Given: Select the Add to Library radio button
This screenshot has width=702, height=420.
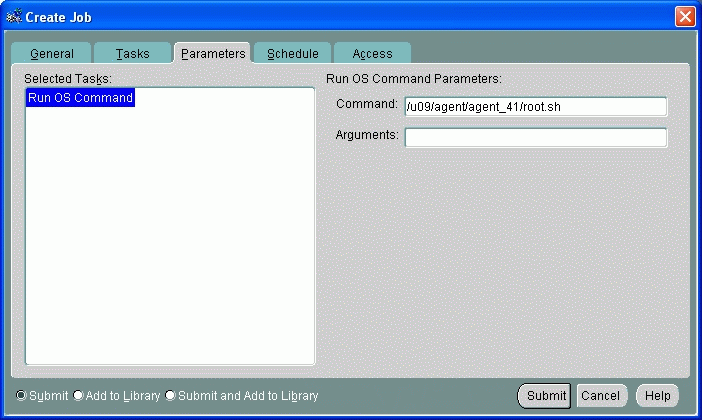Looking at the screenshot, I should click(78, 395).
